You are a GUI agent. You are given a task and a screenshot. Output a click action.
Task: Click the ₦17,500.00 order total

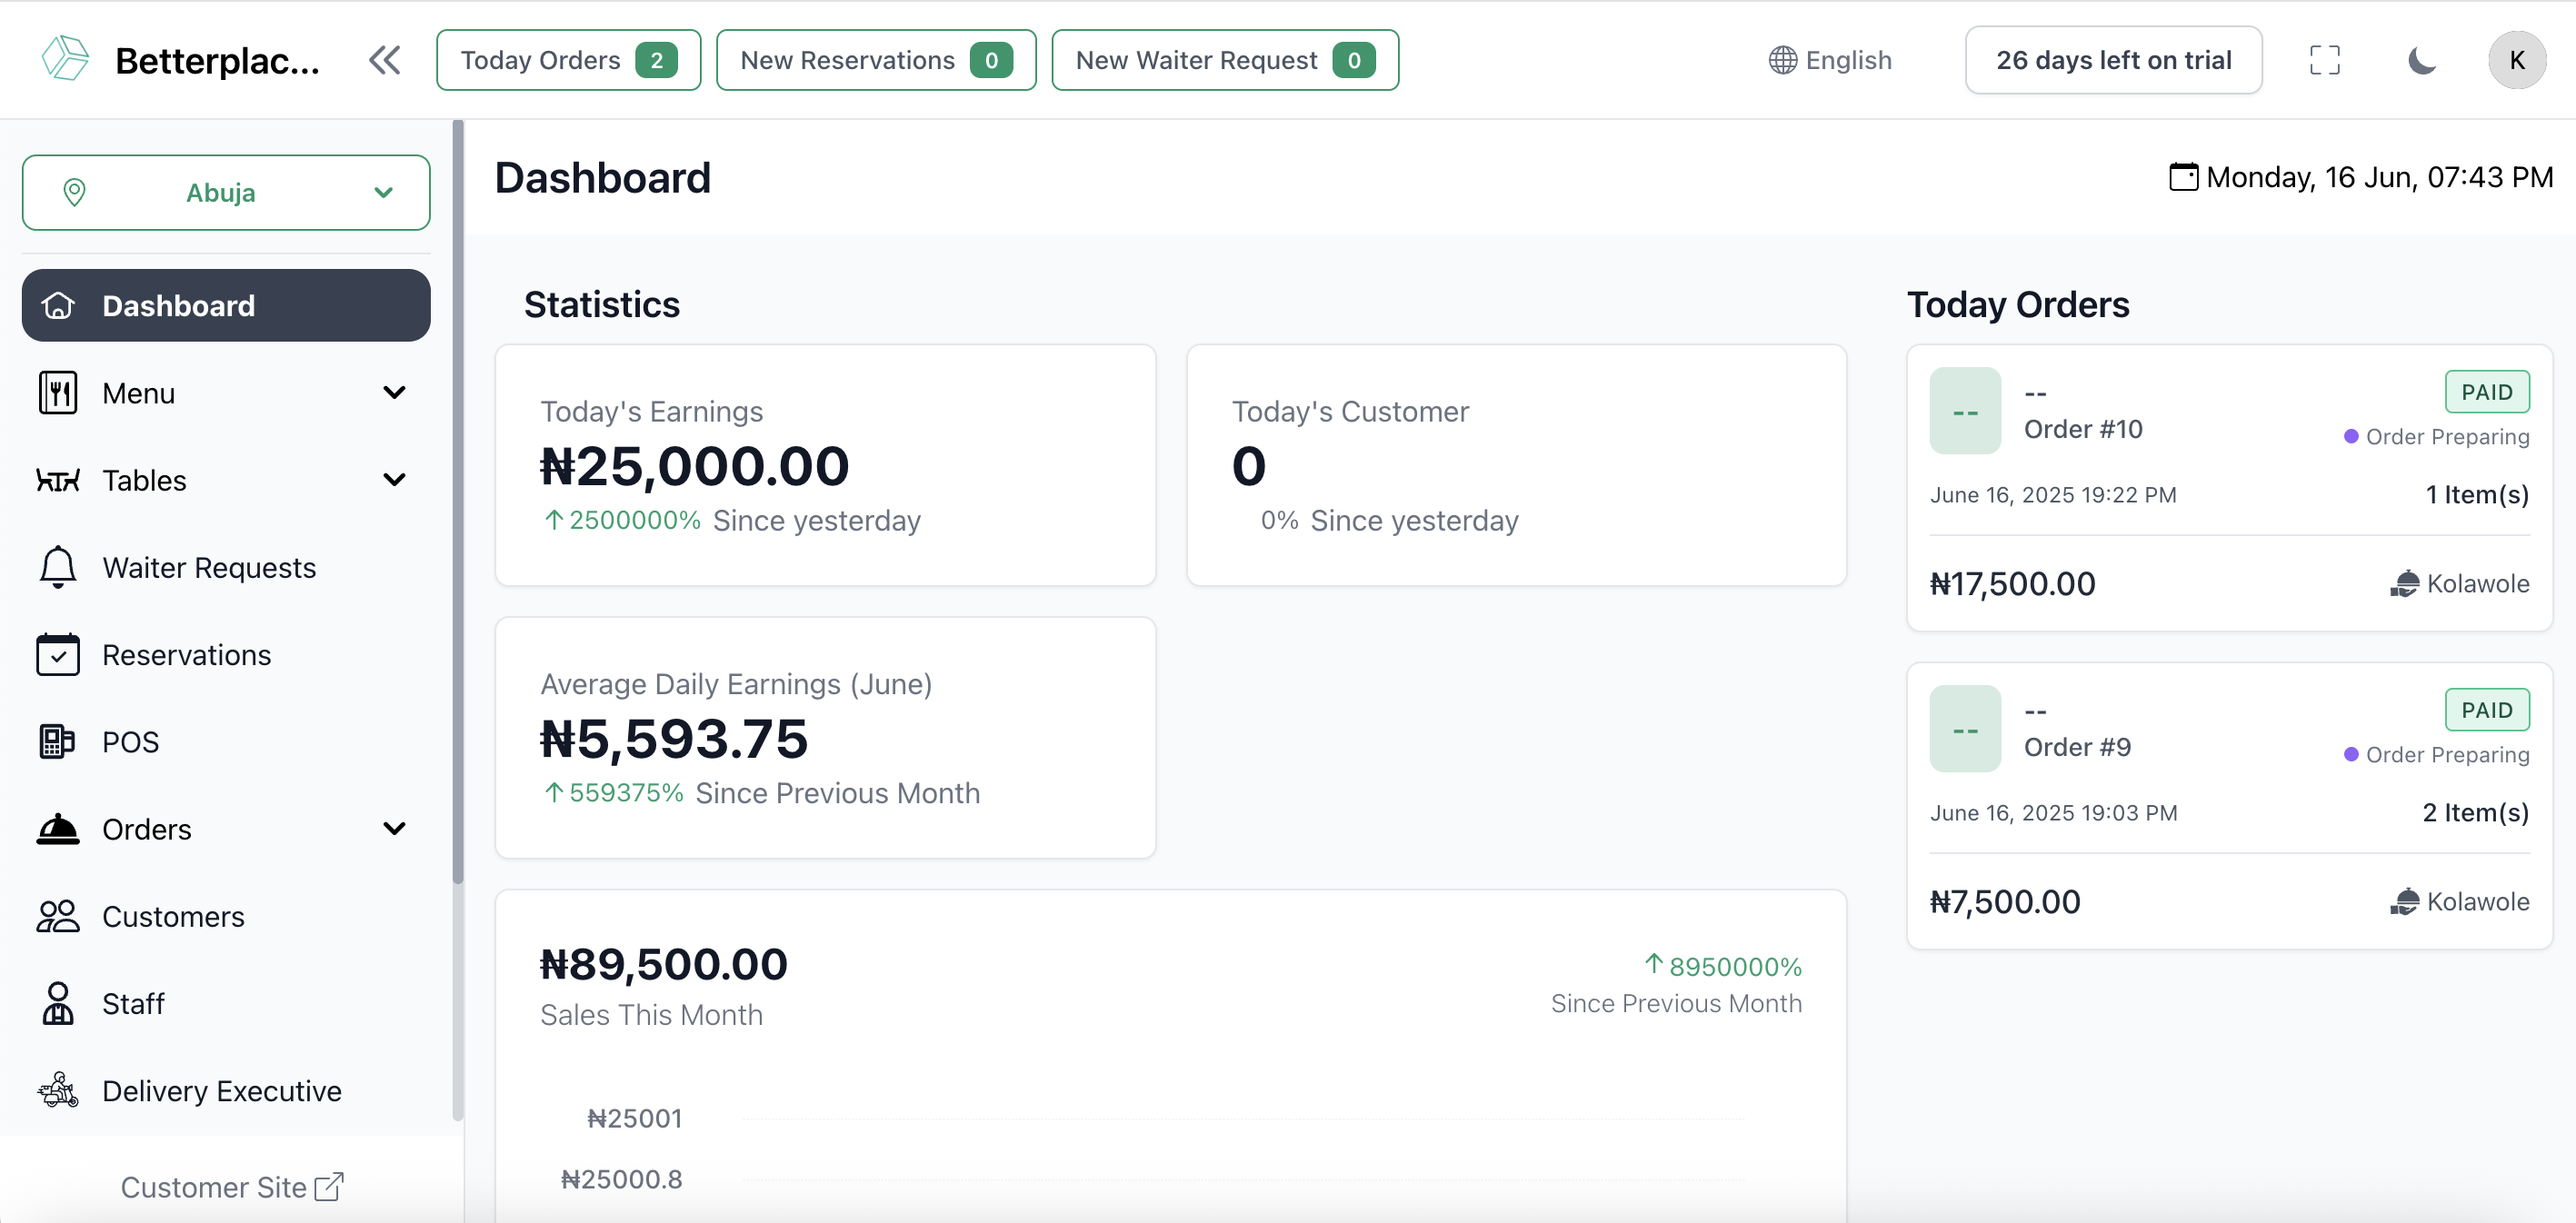point(2012,584)
